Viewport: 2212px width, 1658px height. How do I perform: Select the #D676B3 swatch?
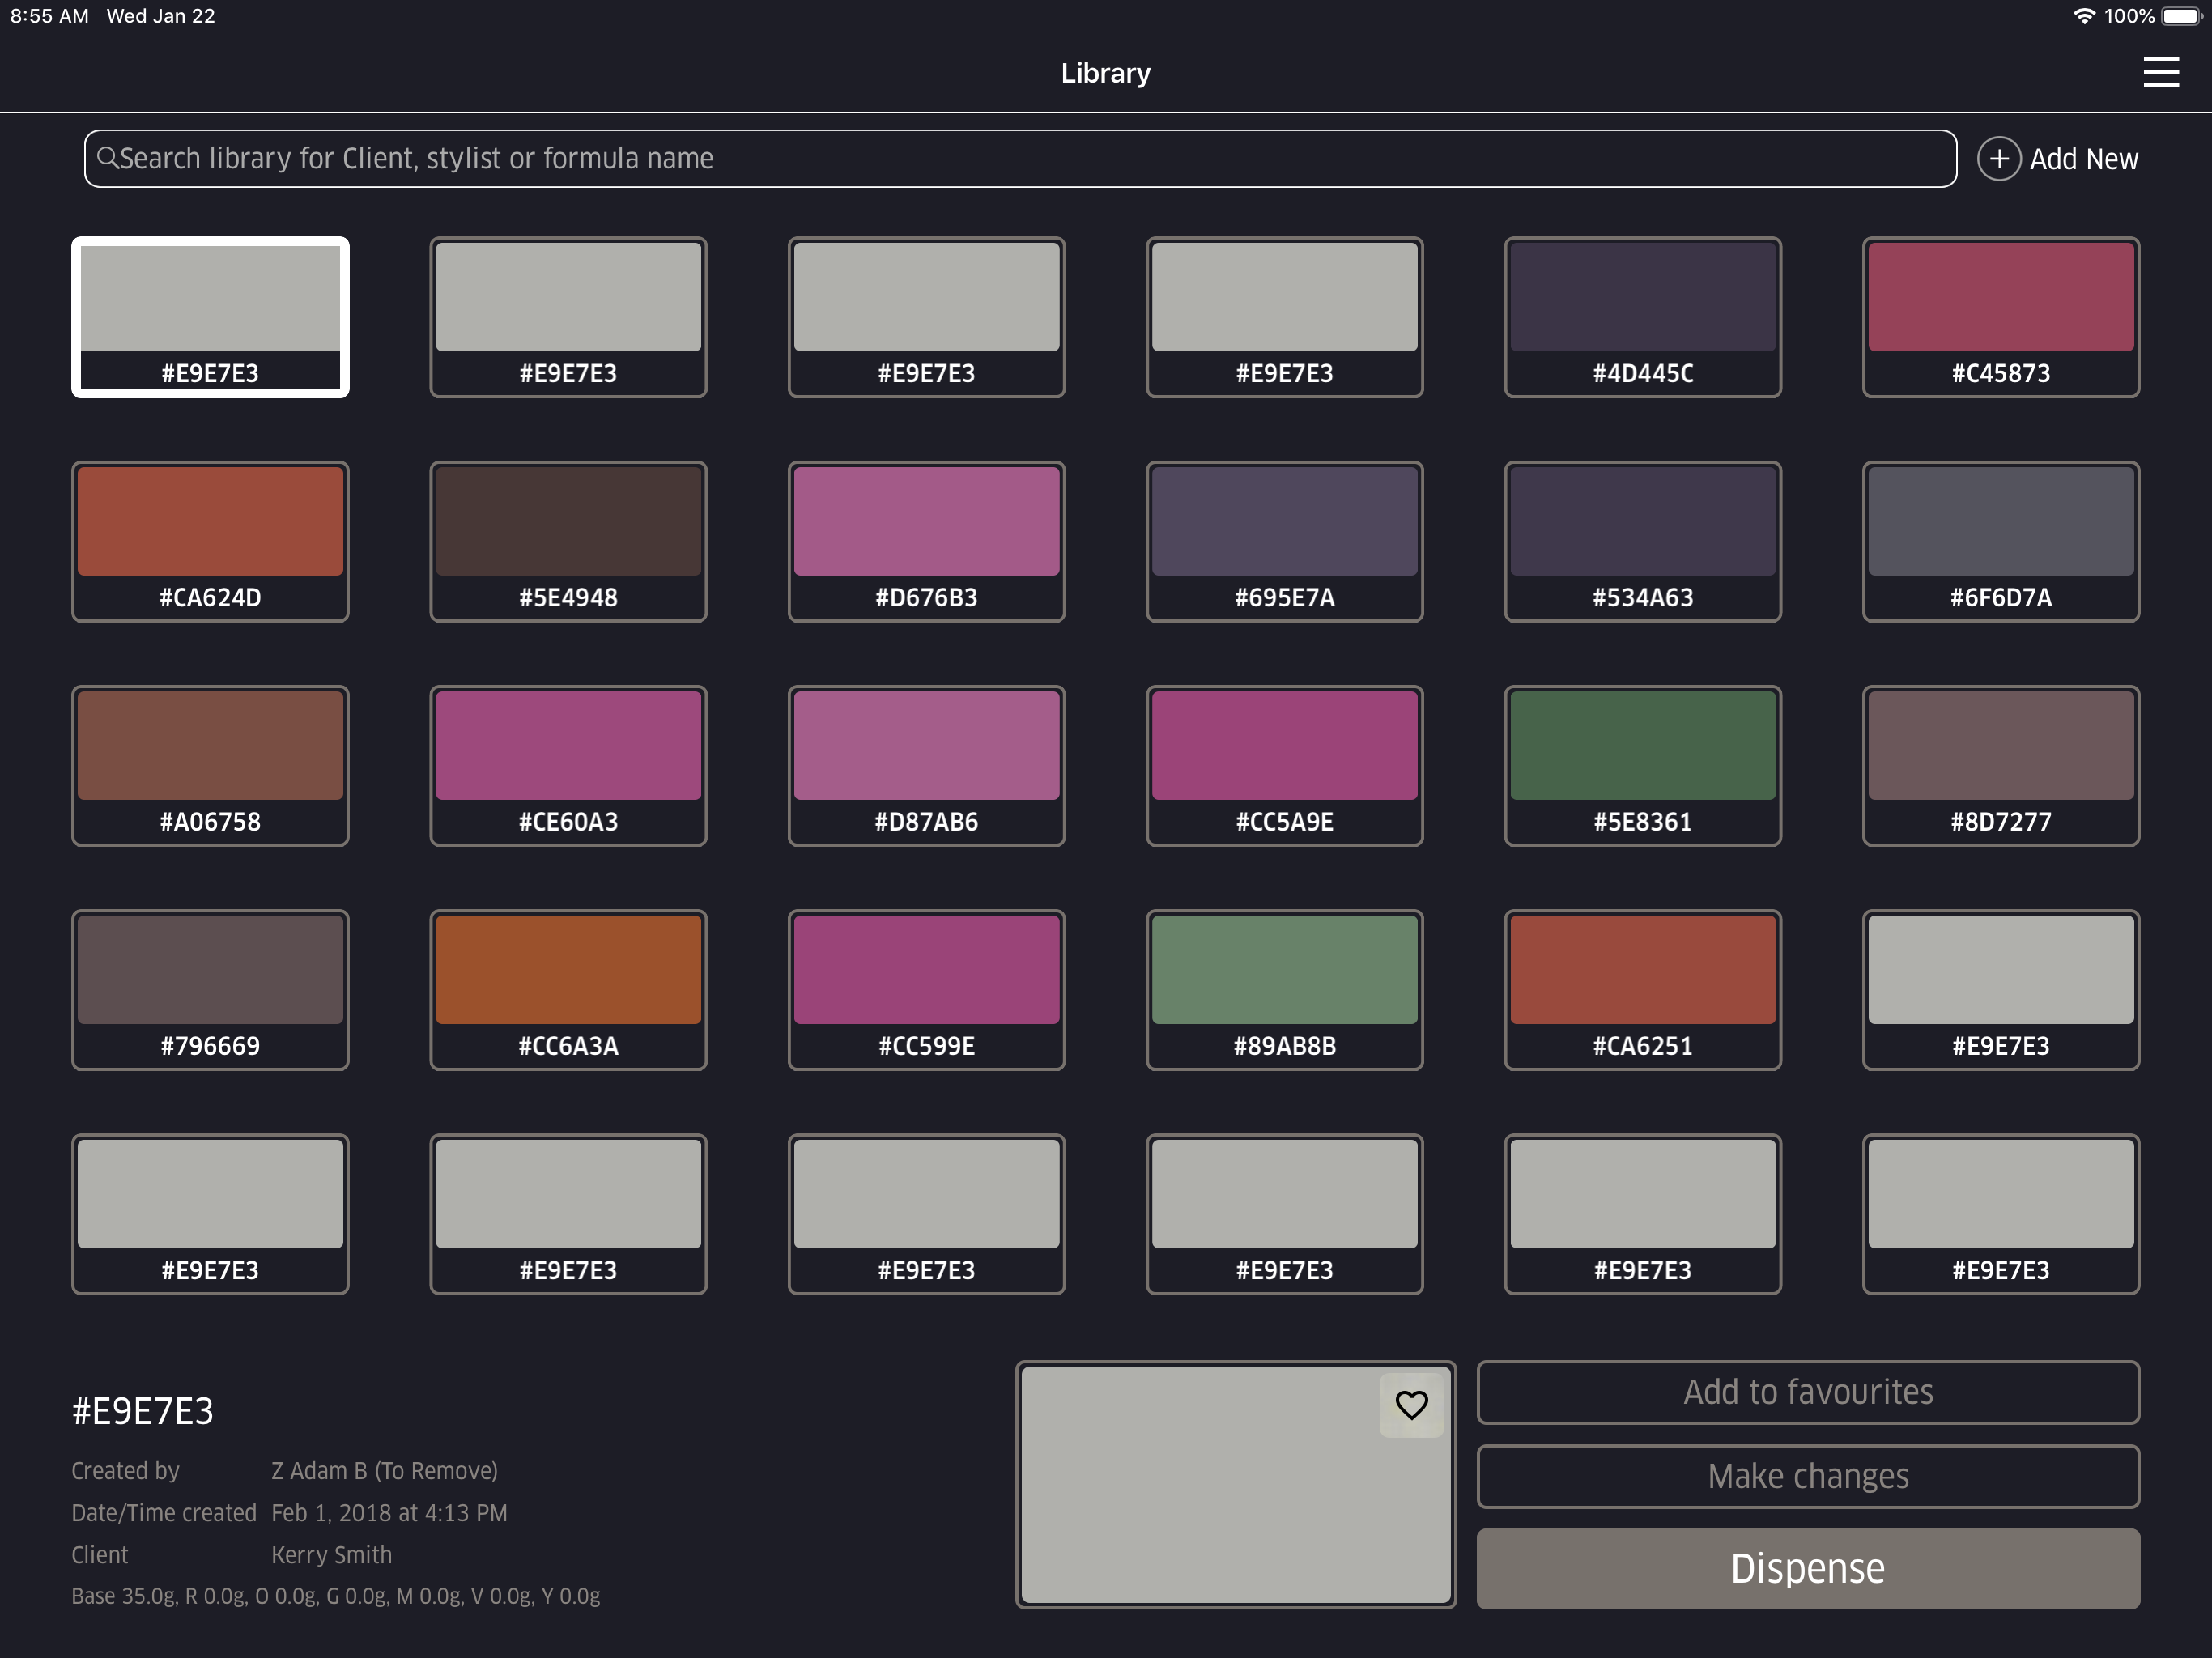click(926, 541)
